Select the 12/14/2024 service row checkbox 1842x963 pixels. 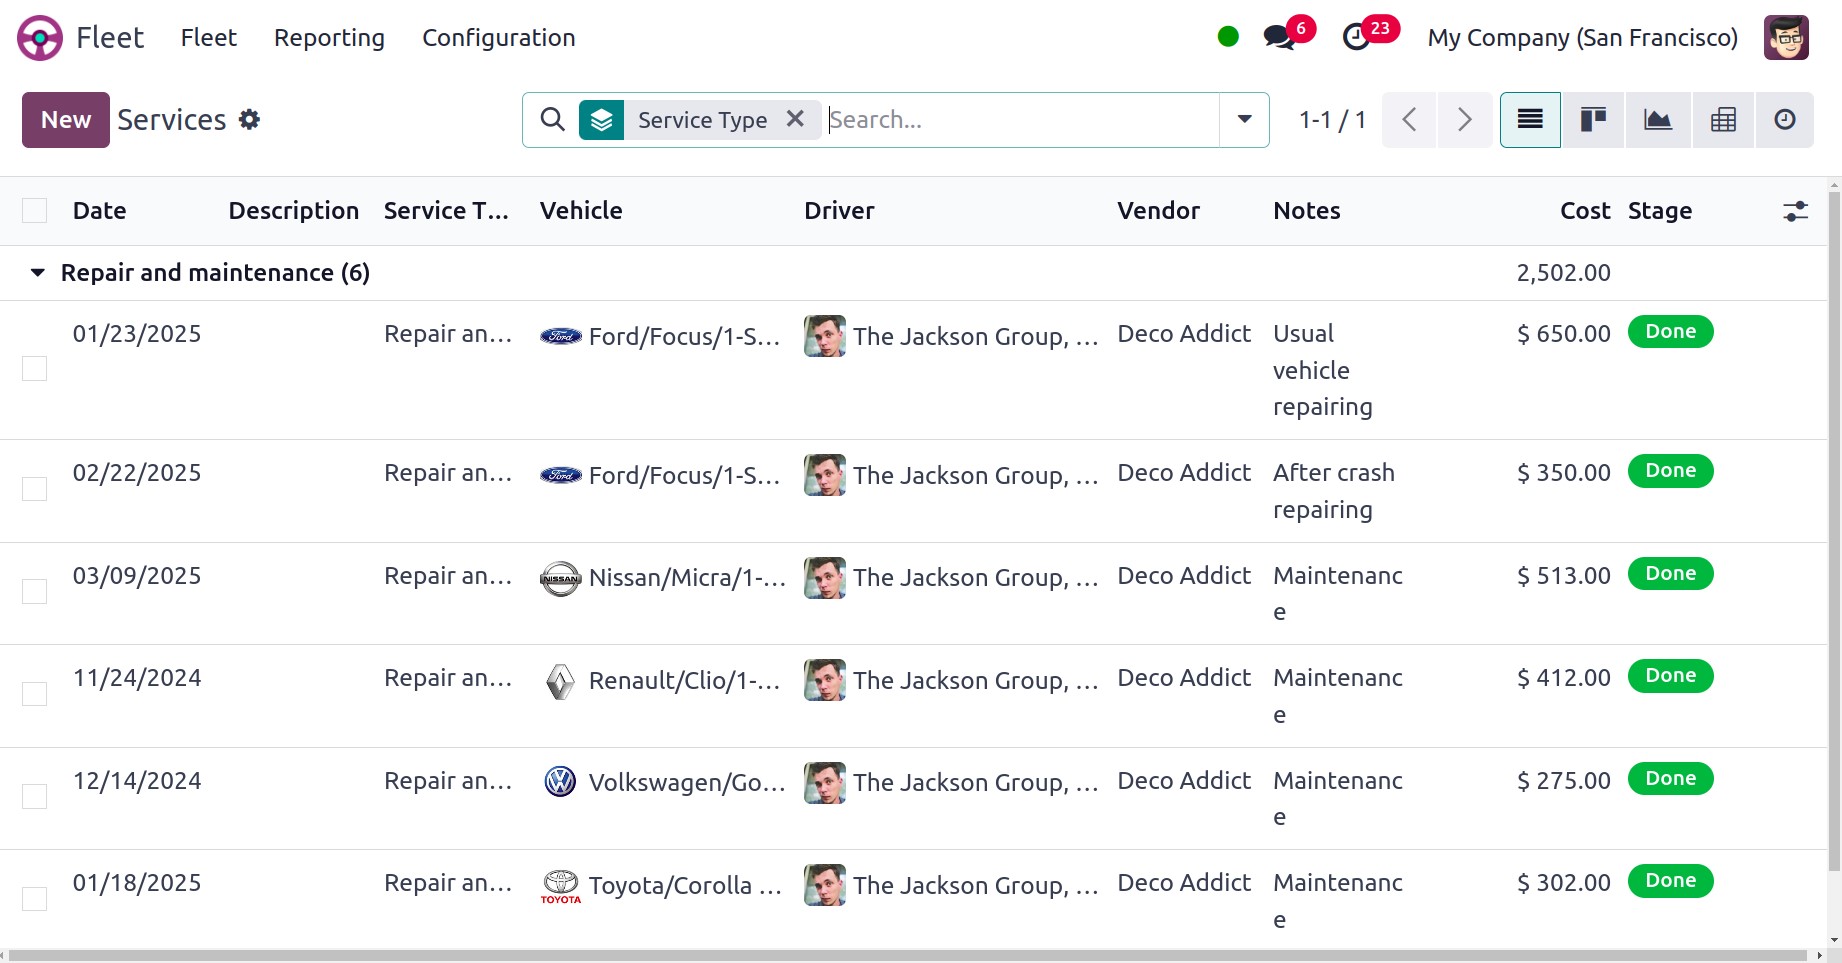pyautogui.click(x=35, y=797)
